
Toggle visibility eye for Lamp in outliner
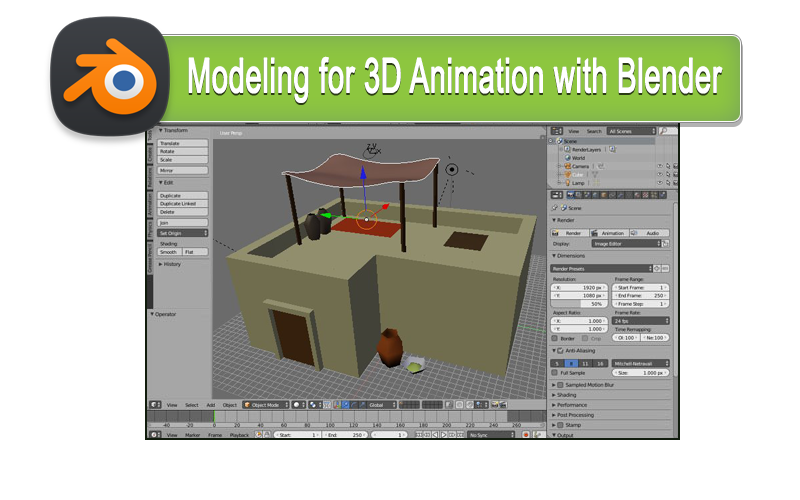click(x=660, y=183)
